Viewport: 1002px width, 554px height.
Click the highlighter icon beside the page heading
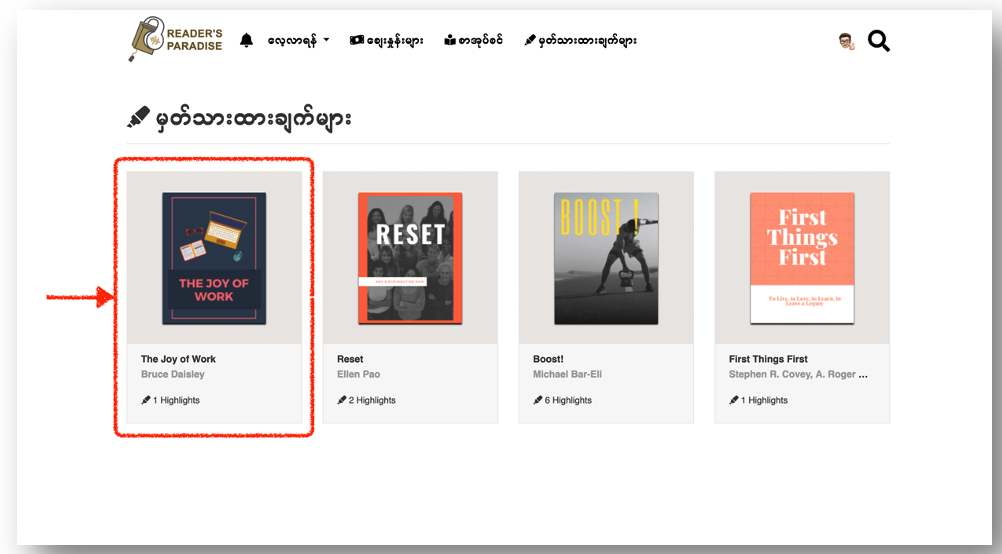click(138, 119)
